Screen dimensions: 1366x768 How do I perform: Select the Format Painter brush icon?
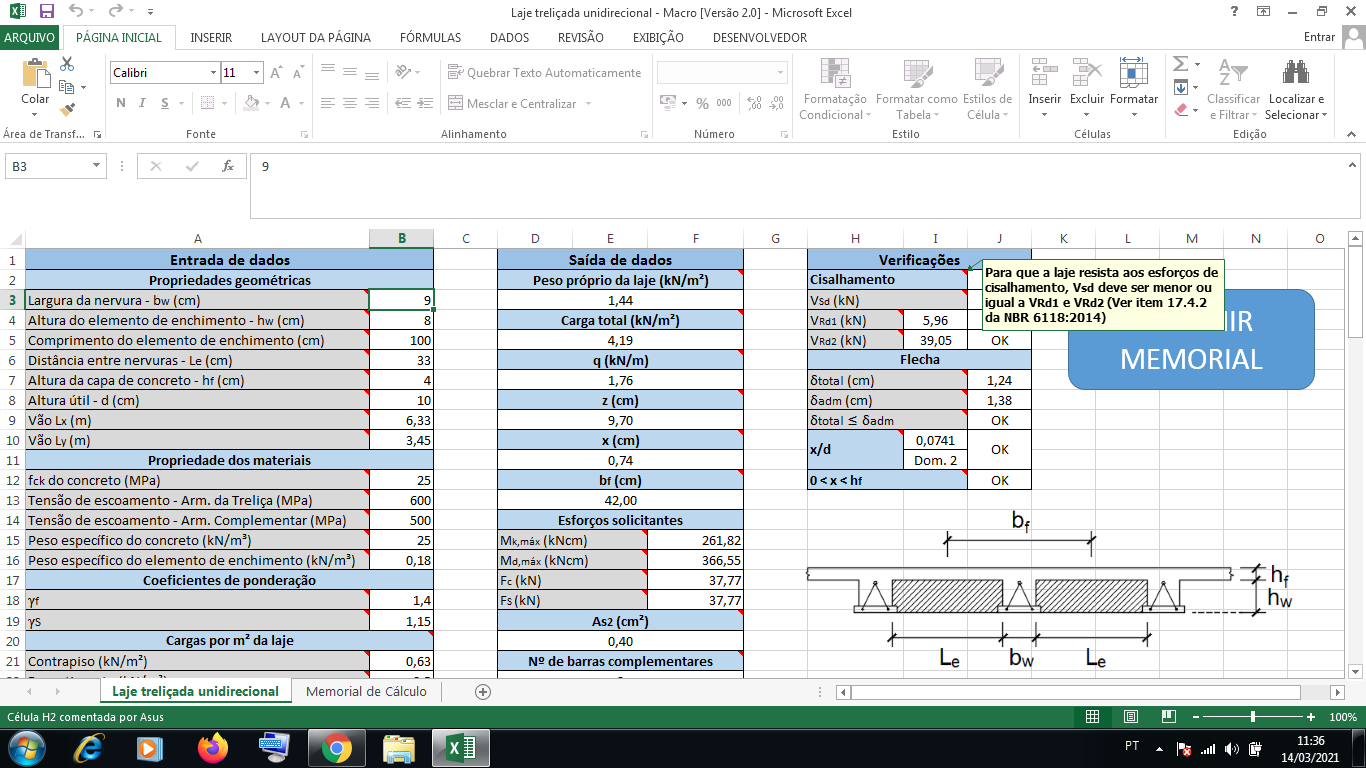click(67, 109)
